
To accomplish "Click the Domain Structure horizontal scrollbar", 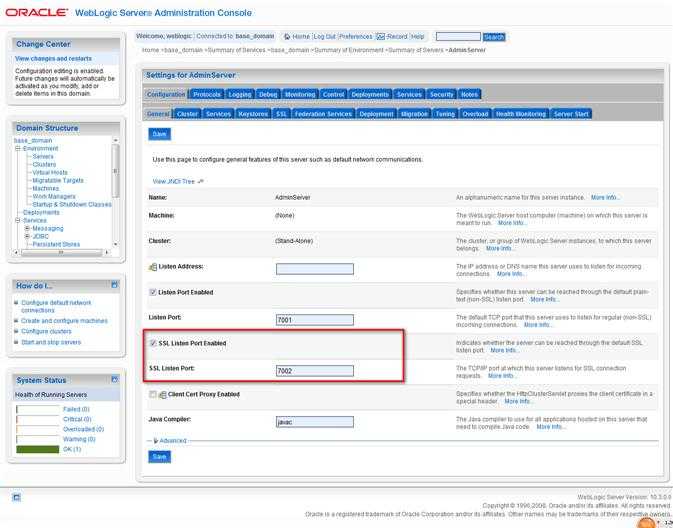I will point(61,252).
